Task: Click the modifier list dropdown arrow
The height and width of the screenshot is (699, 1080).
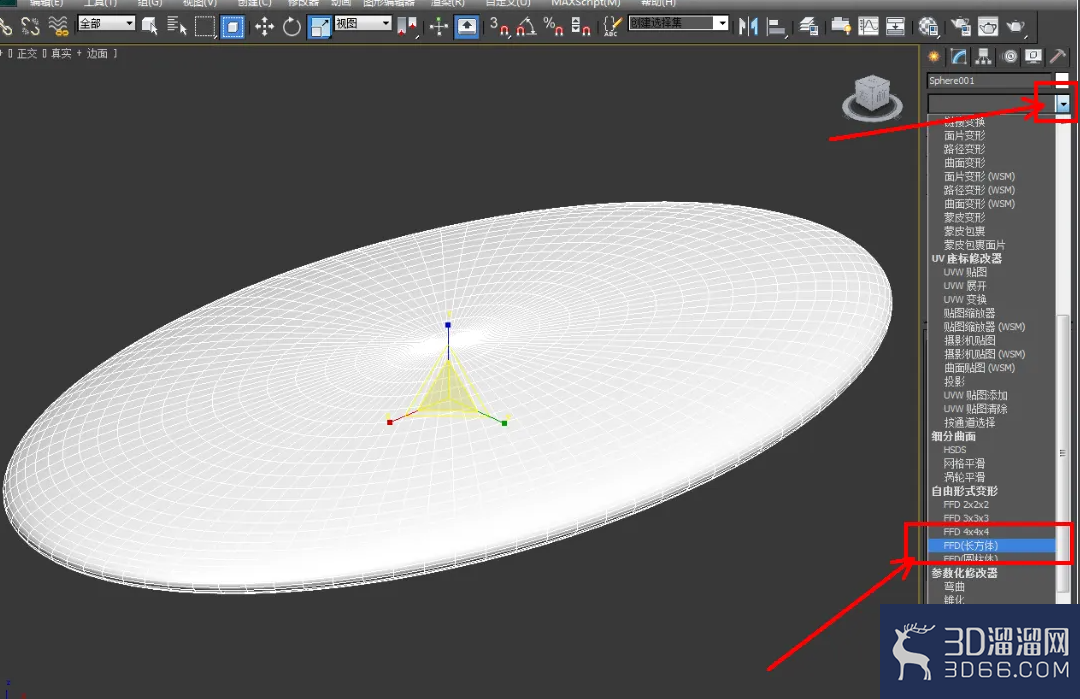Action: click(x=1063, y=103)
